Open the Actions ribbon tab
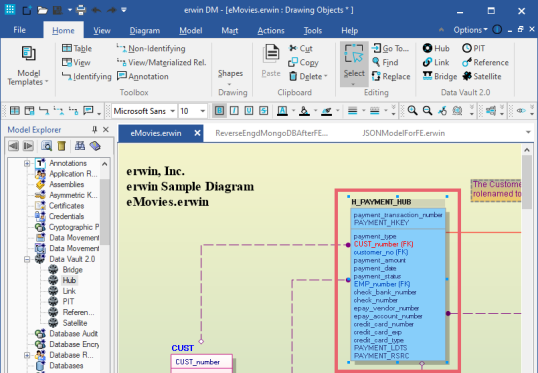This screenshot has width=538, height=373. tap(271, 31)
